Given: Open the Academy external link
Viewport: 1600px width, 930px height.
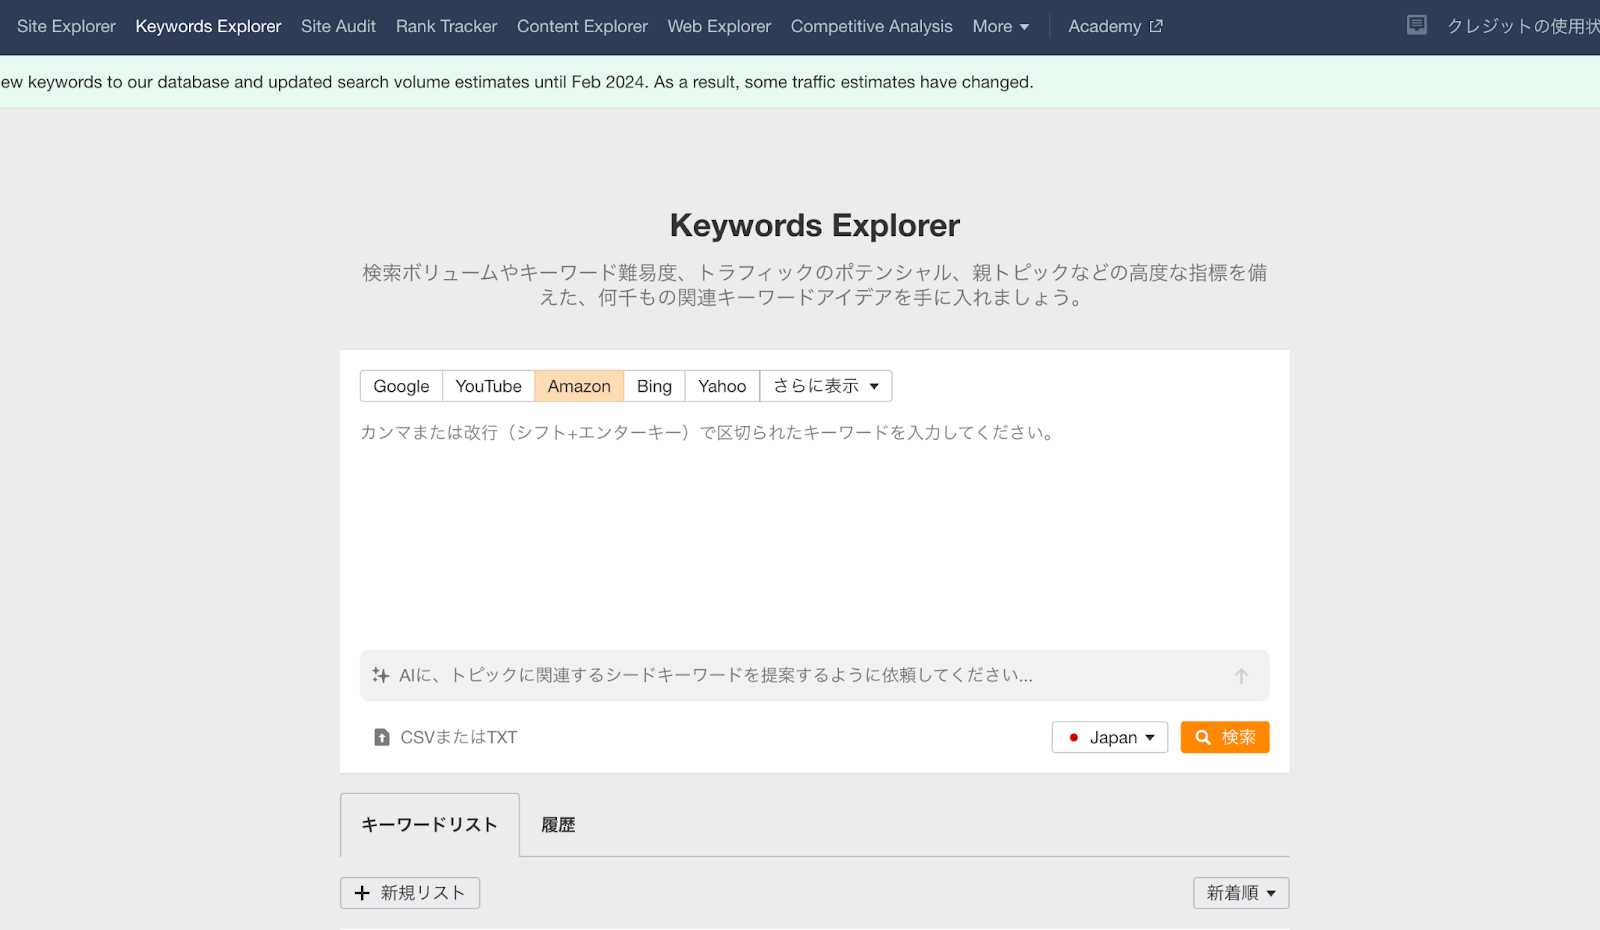Looking at the screenshot, I should click(x=1115, y=26).
